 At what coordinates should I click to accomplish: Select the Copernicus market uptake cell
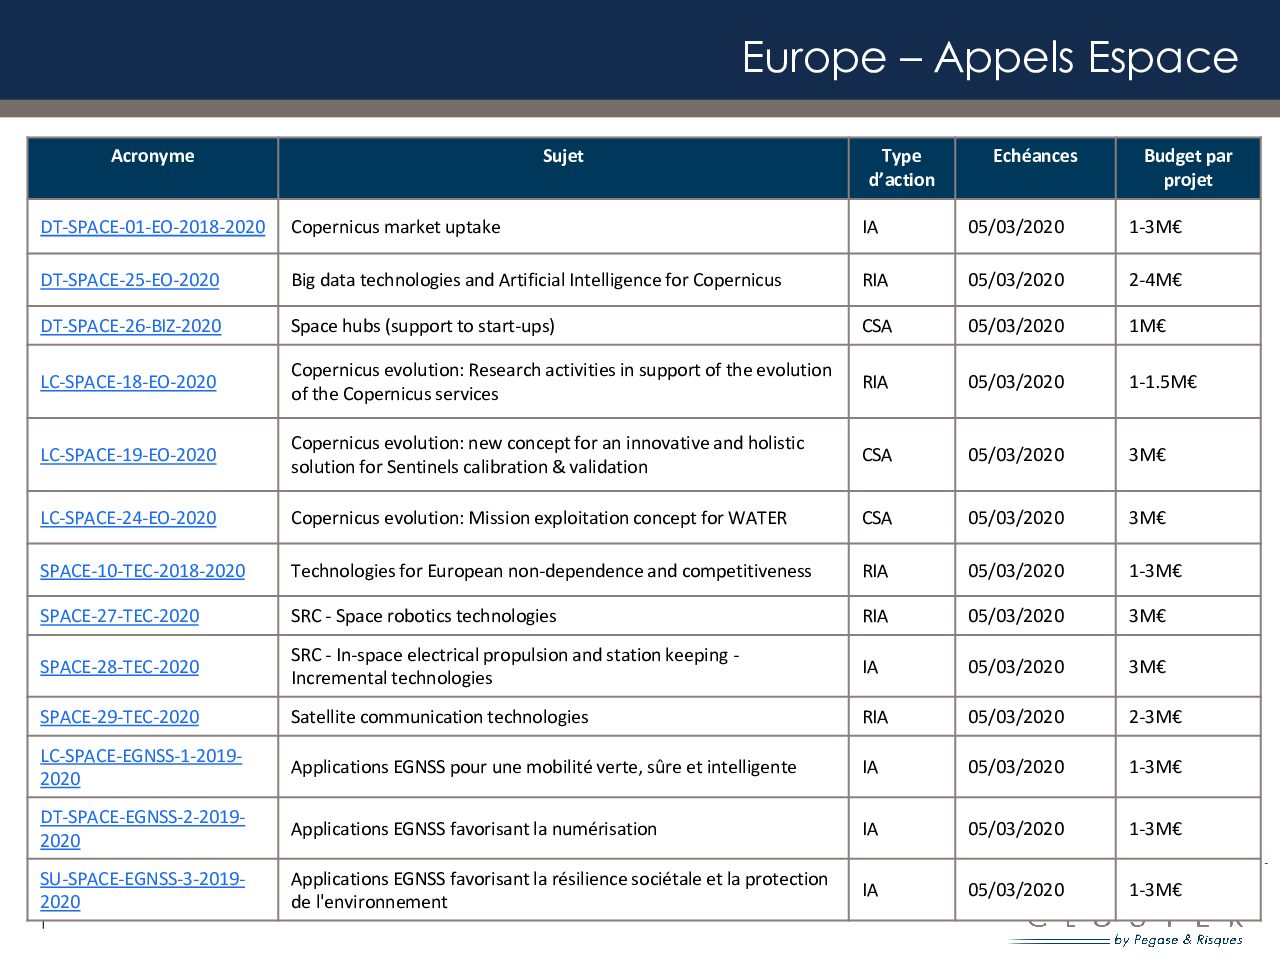tap(396, 227)
